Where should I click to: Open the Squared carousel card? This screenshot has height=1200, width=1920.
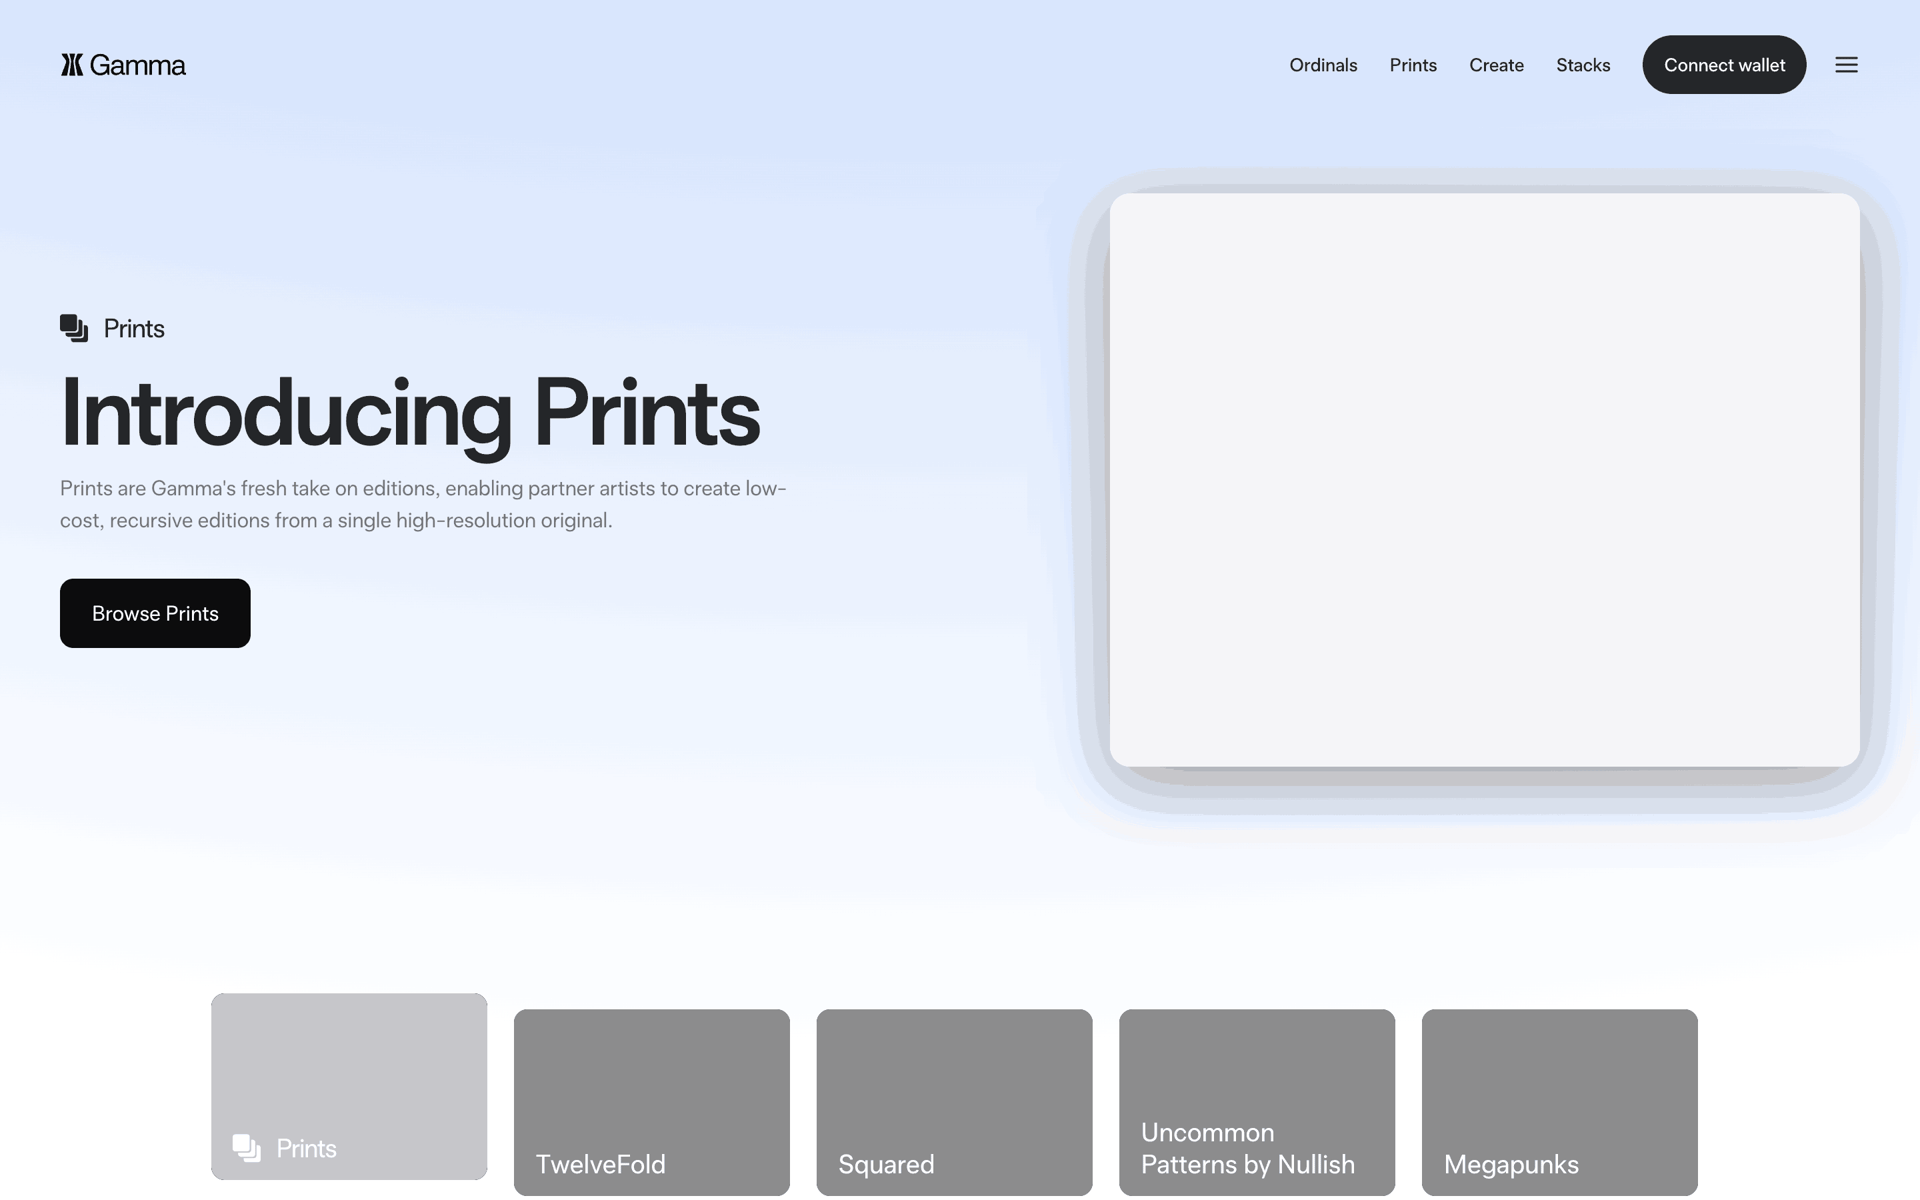pyautogui.click(x=954, y=1102)
